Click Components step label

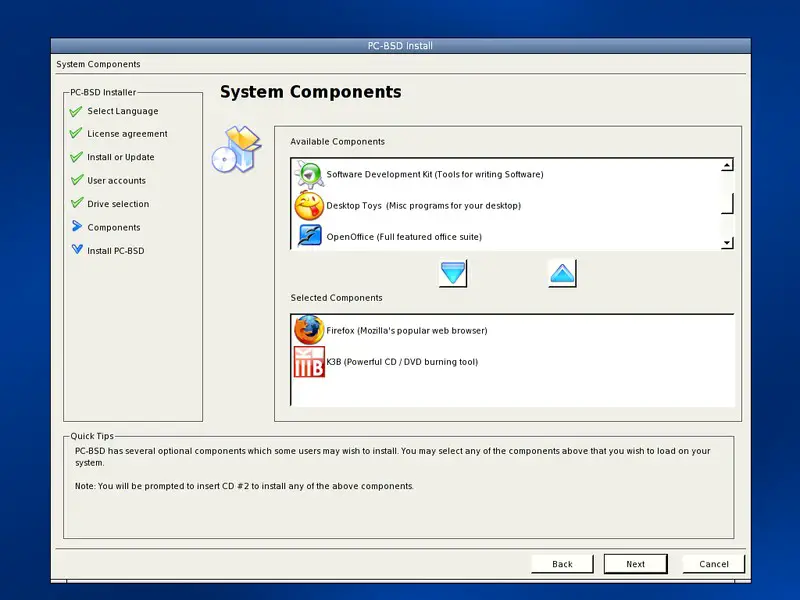tap(114, 228)
